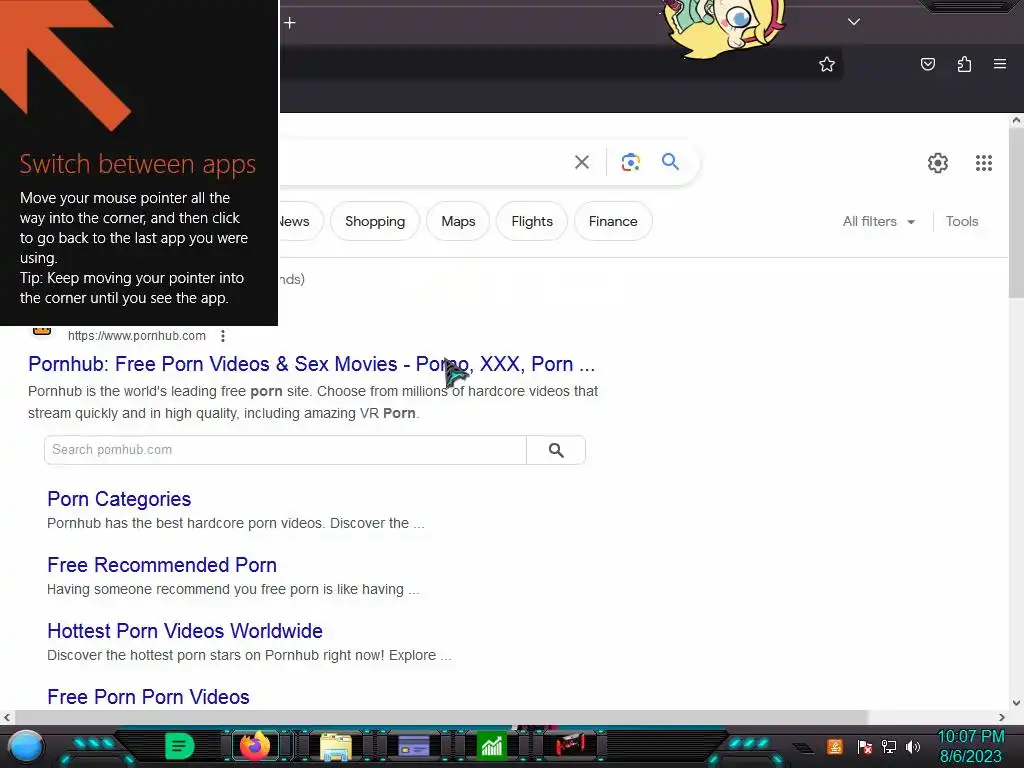Click the vertical scrollbar up arrow
Viewport: 1024px width, 768px height.
(1016, 120)
